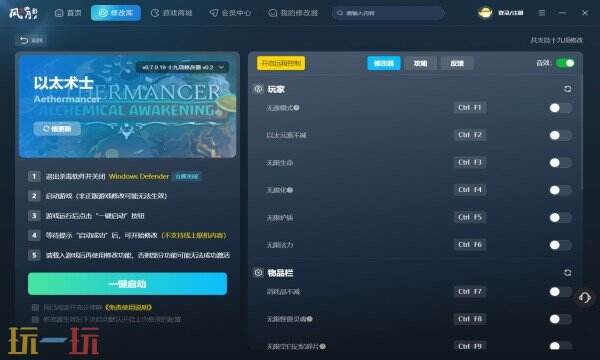Click the 立即关闭 link beside Windows Defender
This screenshot has width=600, height=360.
point(187,176)
